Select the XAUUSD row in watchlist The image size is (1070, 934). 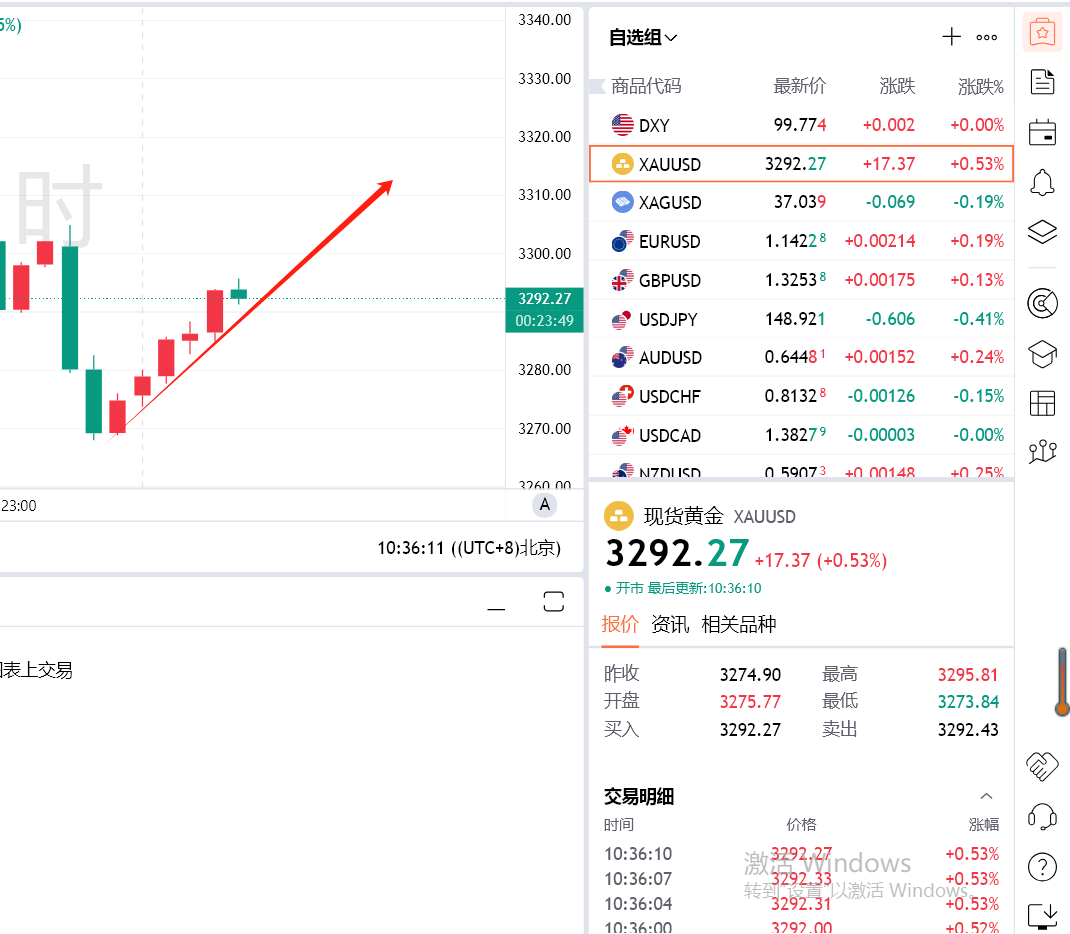[801, 164]
